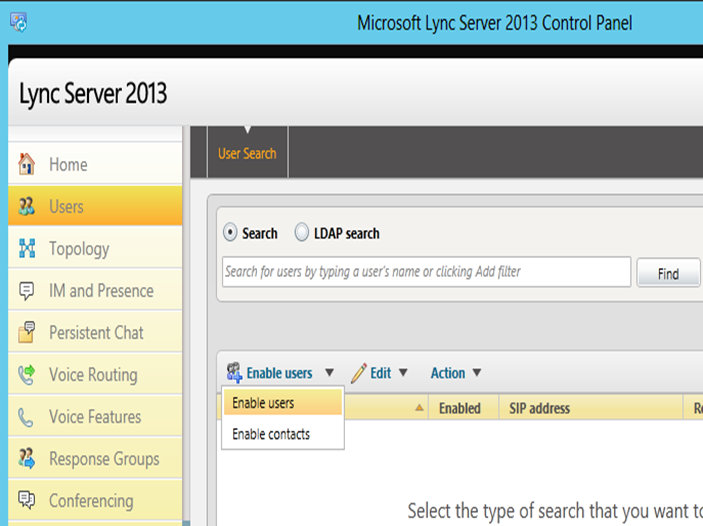Open the Voice Features section label
The height and width of the screenshot is (526, 703).
click(95, 417)
